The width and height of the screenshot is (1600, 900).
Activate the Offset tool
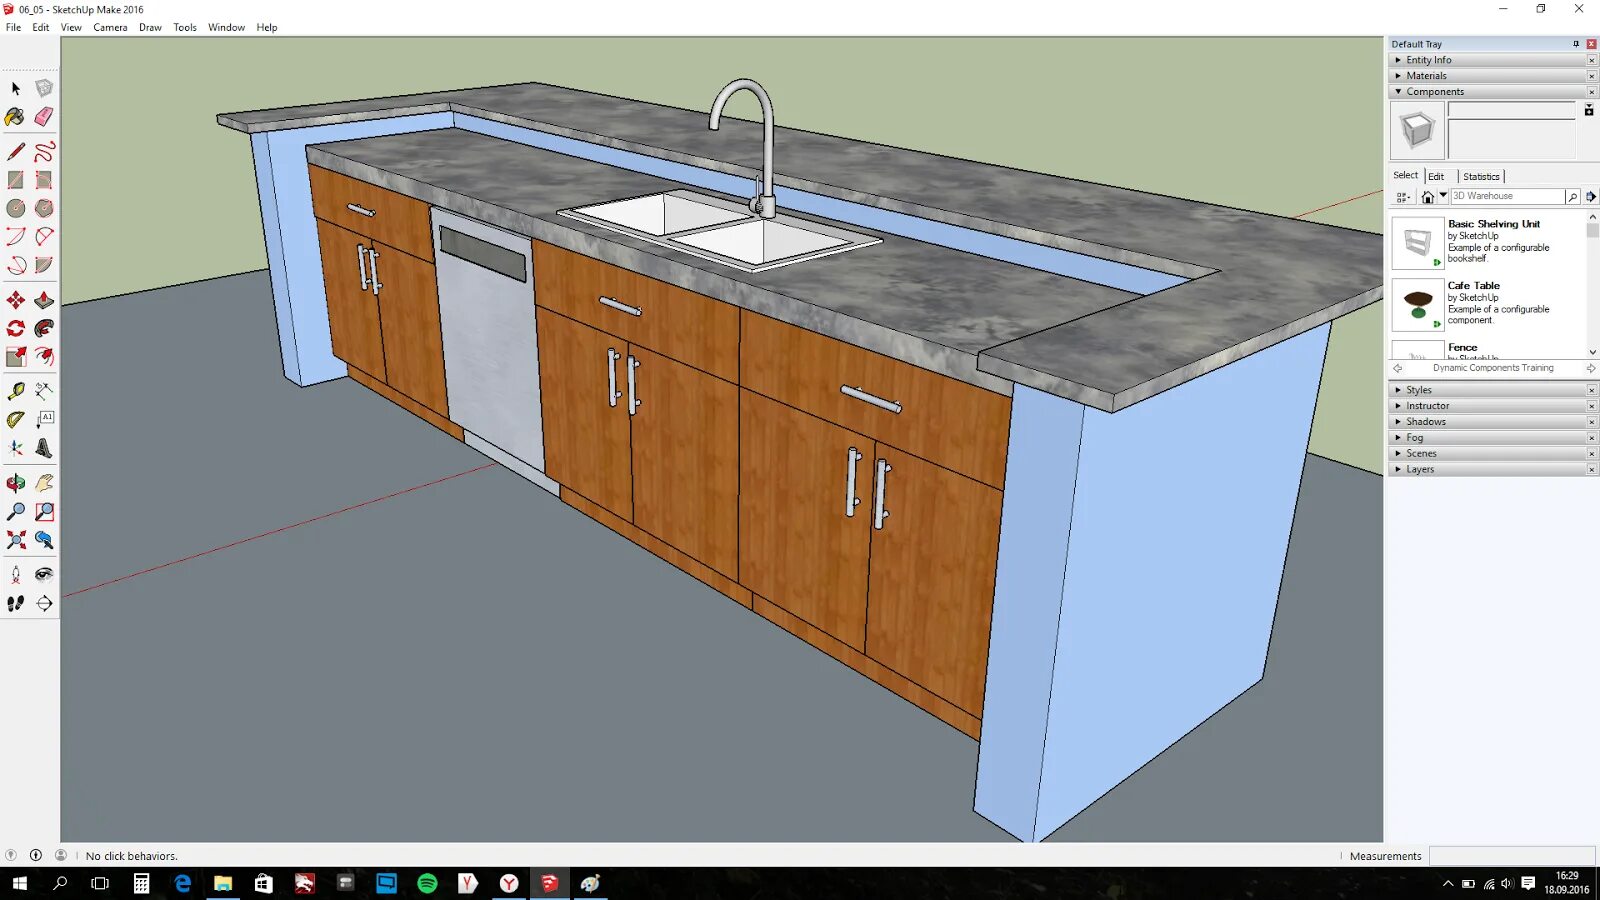pos(44,356)
